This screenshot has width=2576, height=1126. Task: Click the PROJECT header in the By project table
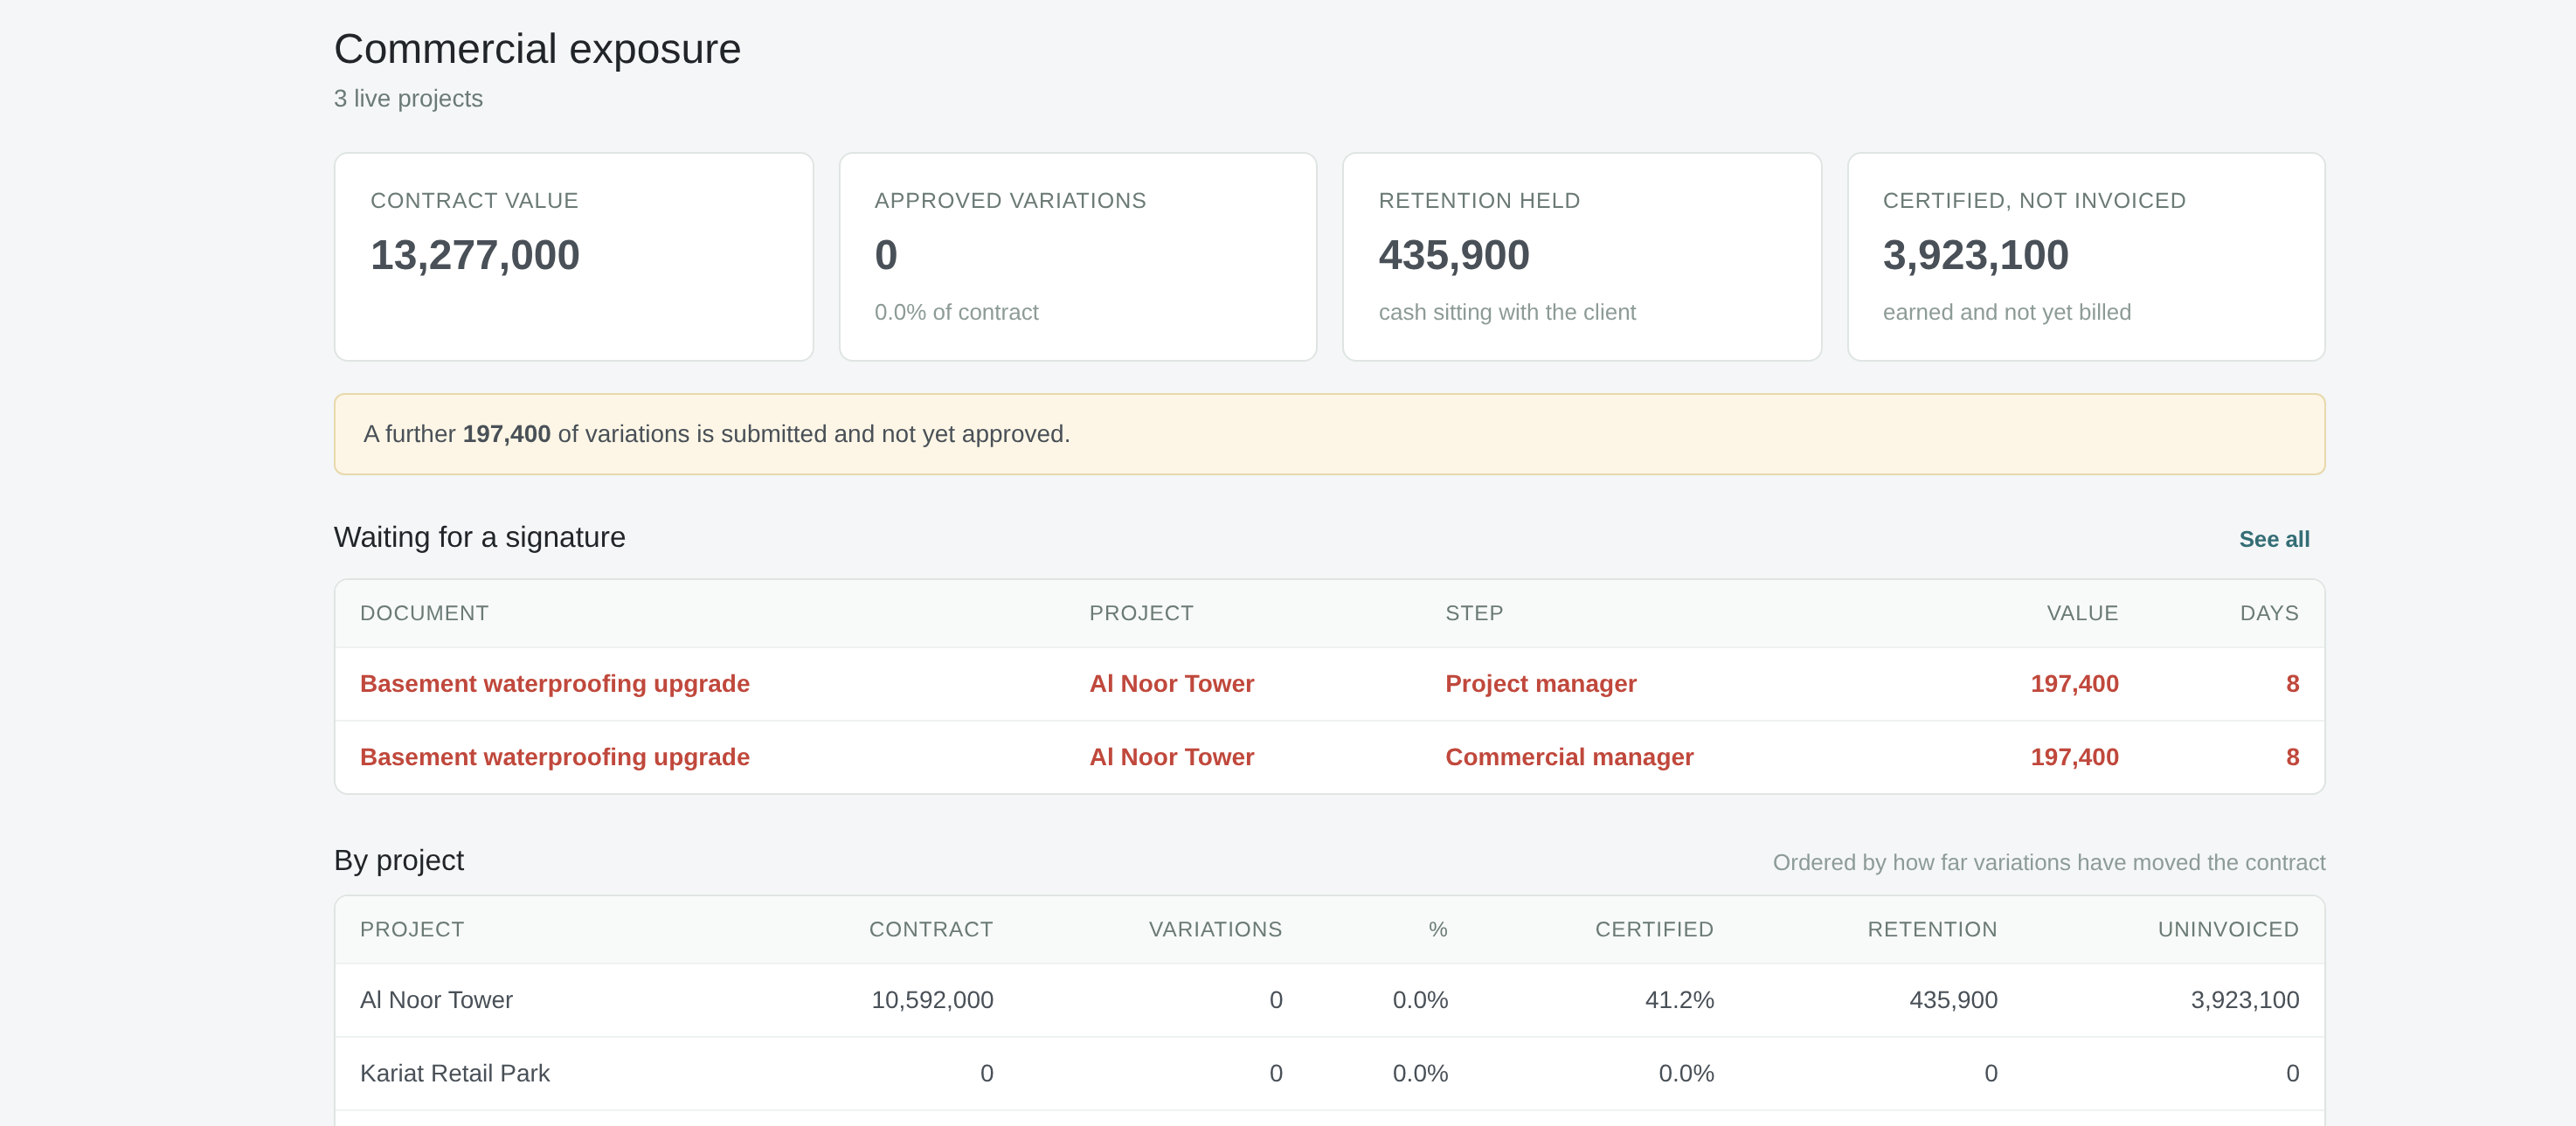click(x=412, y=929)
